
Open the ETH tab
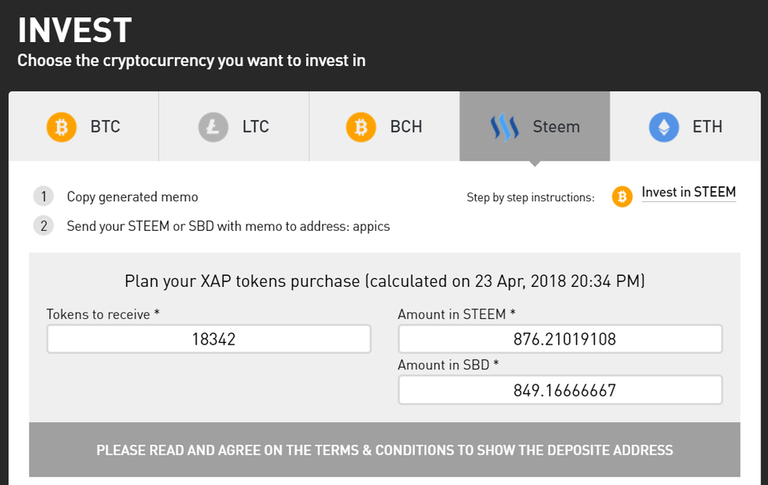point(685,127)
